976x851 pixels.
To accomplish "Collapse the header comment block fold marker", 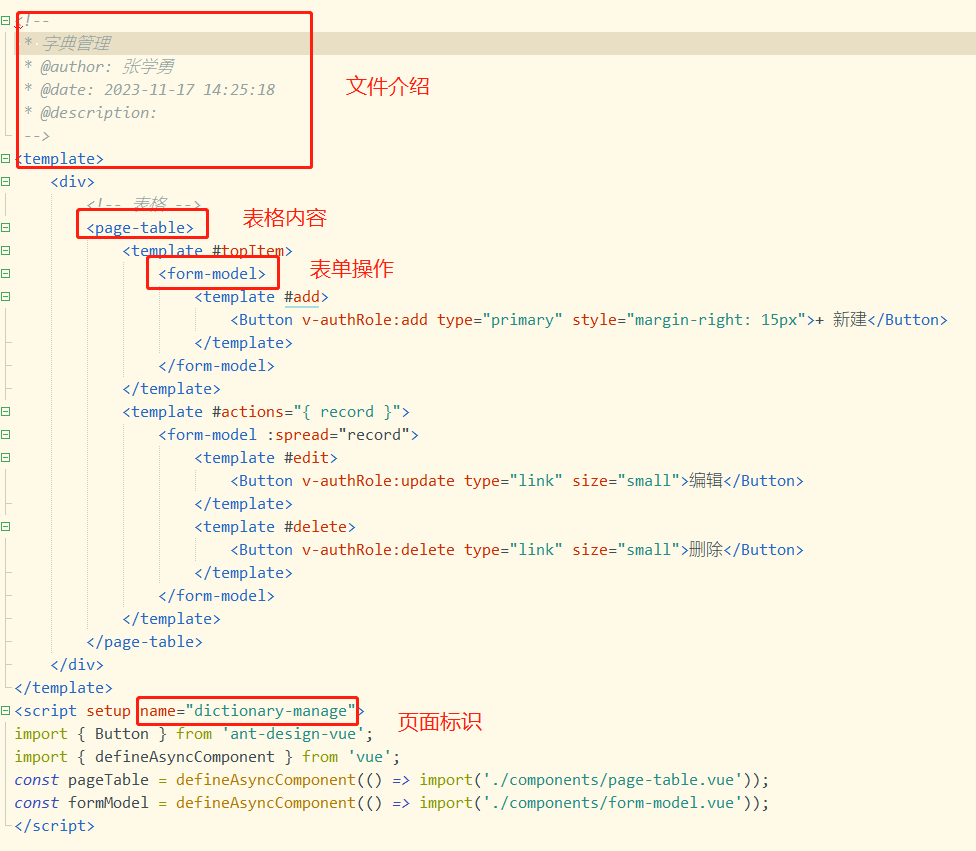I will coord(6,20).
